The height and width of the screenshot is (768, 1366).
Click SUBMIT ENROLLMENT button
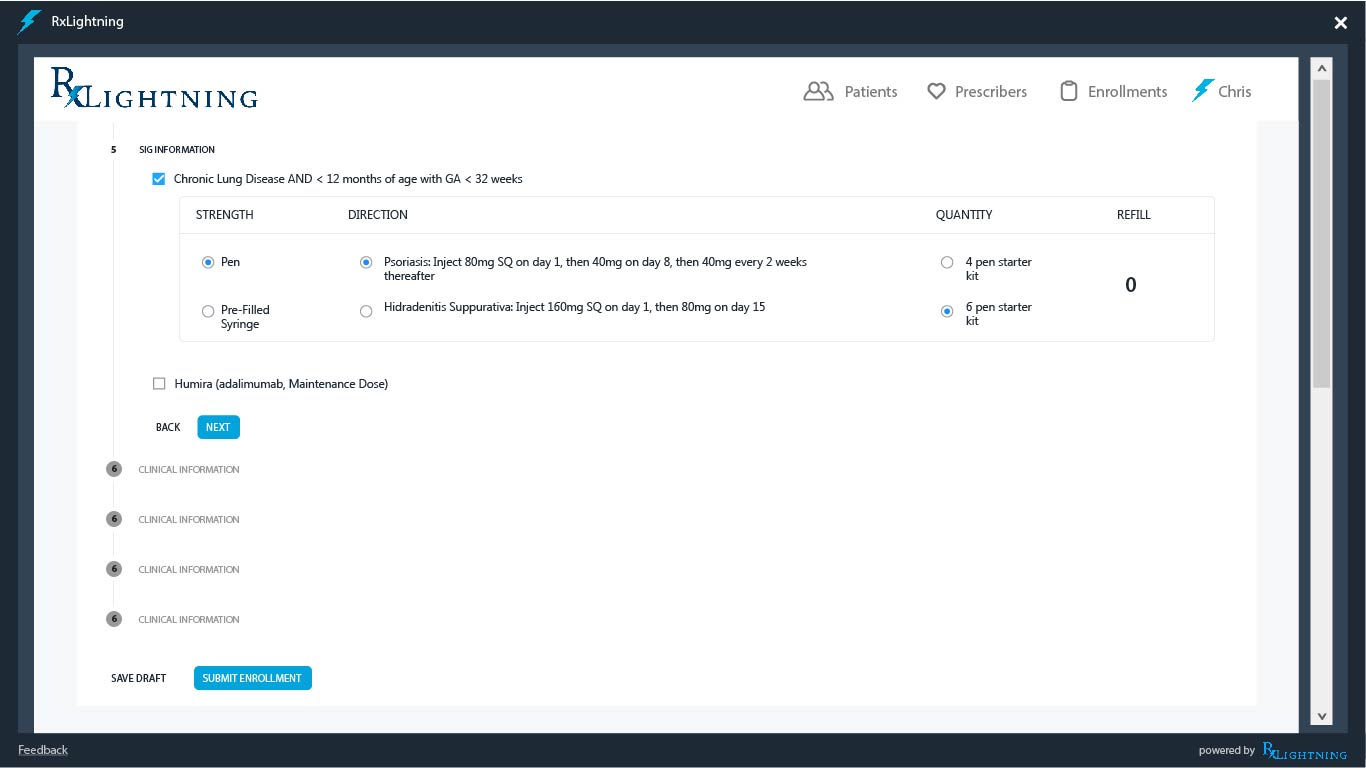point(252,678)
